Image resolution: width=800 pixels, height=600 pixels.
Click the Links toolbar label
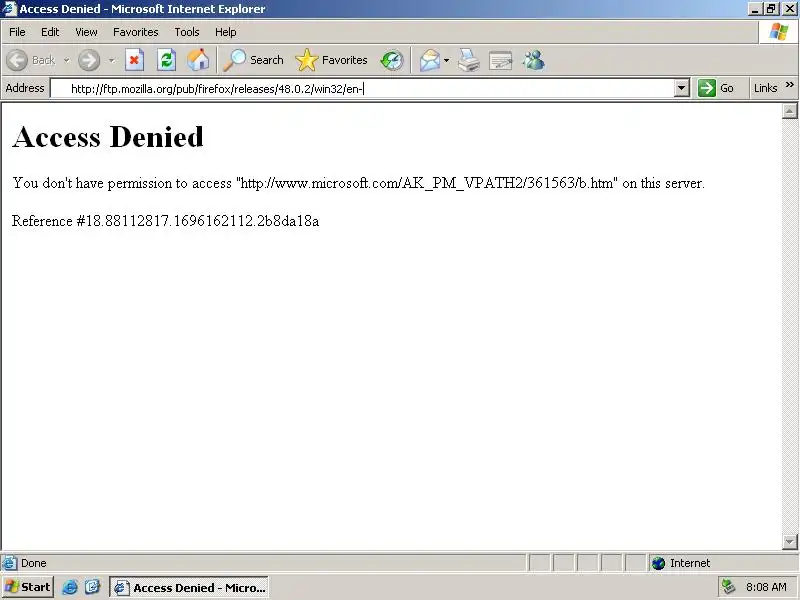tap(765, 88)
